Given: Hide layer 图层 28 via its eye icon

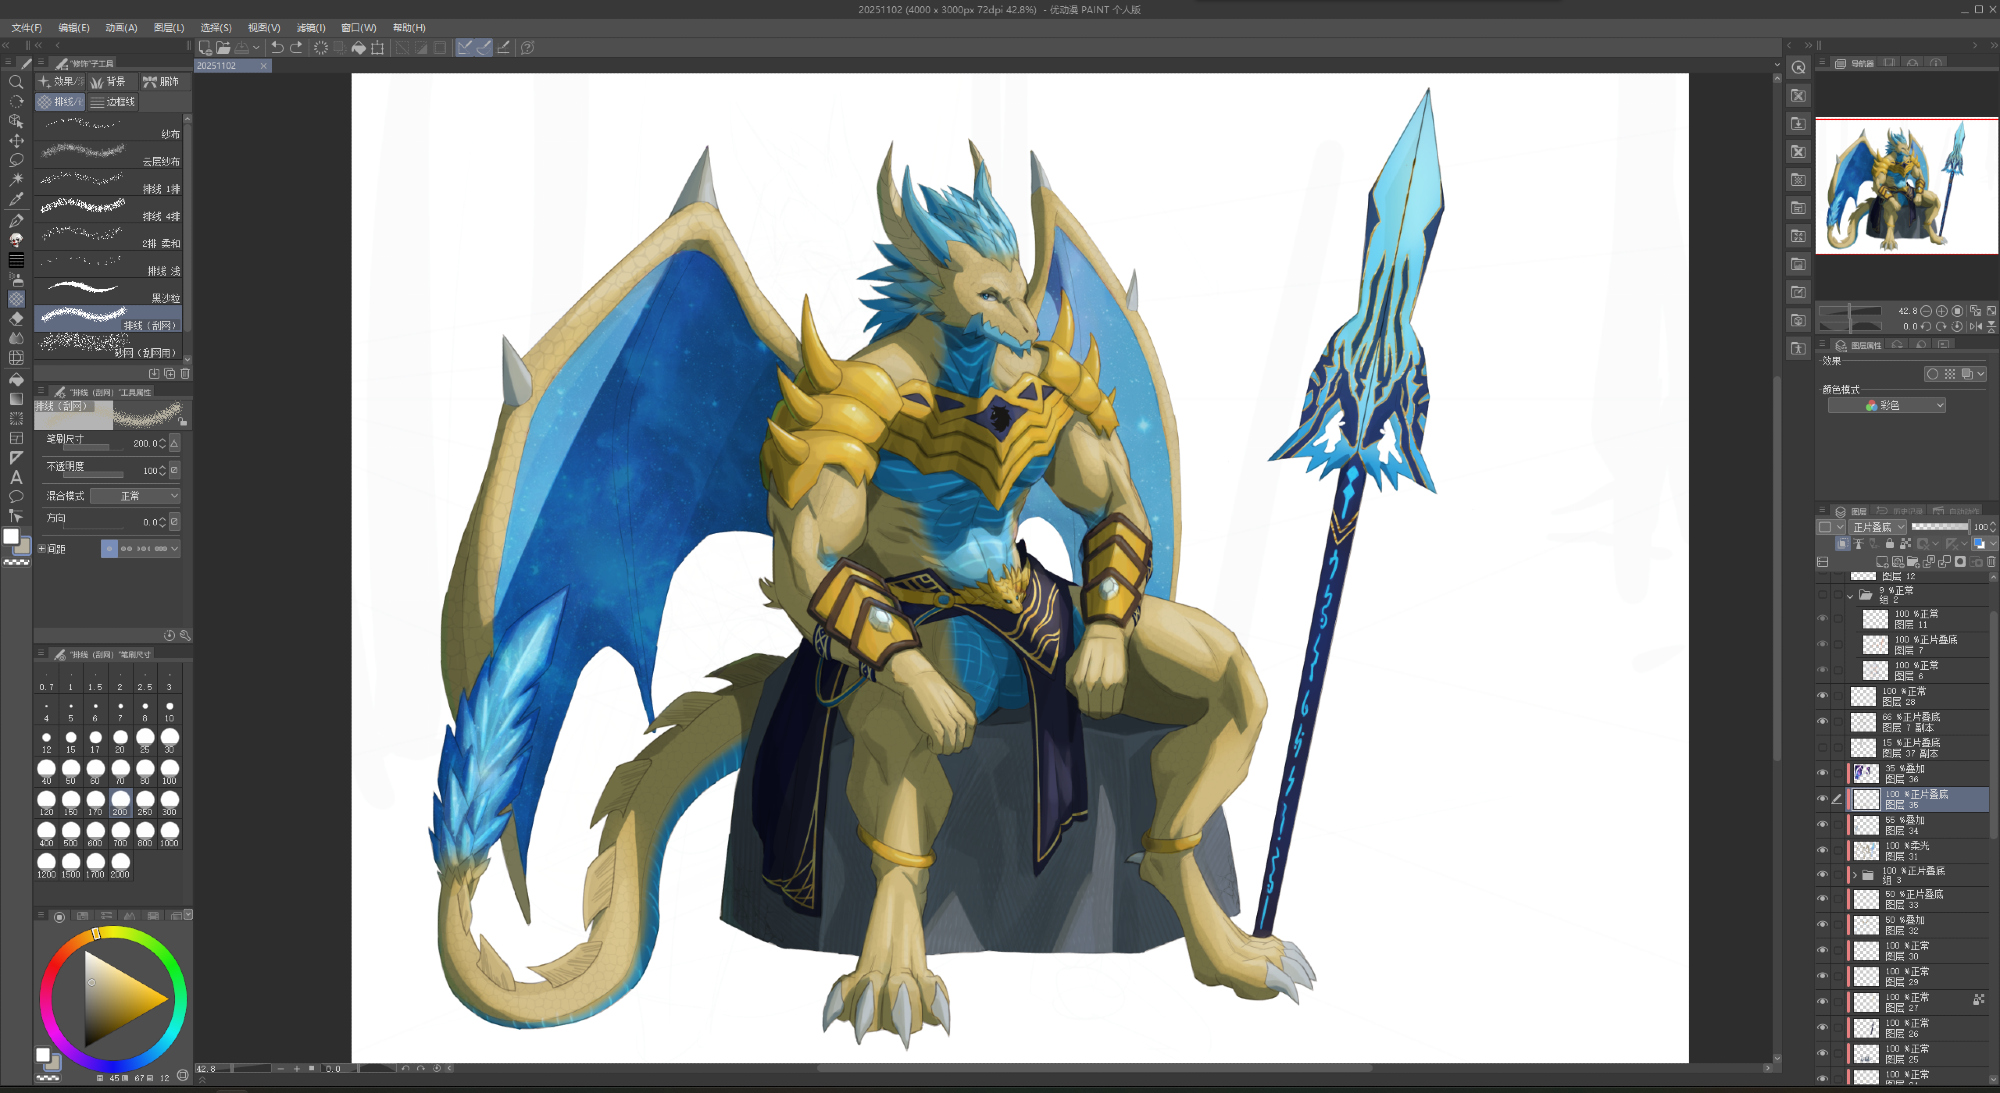Looking at the screenshot, I should coord(1822,695).
